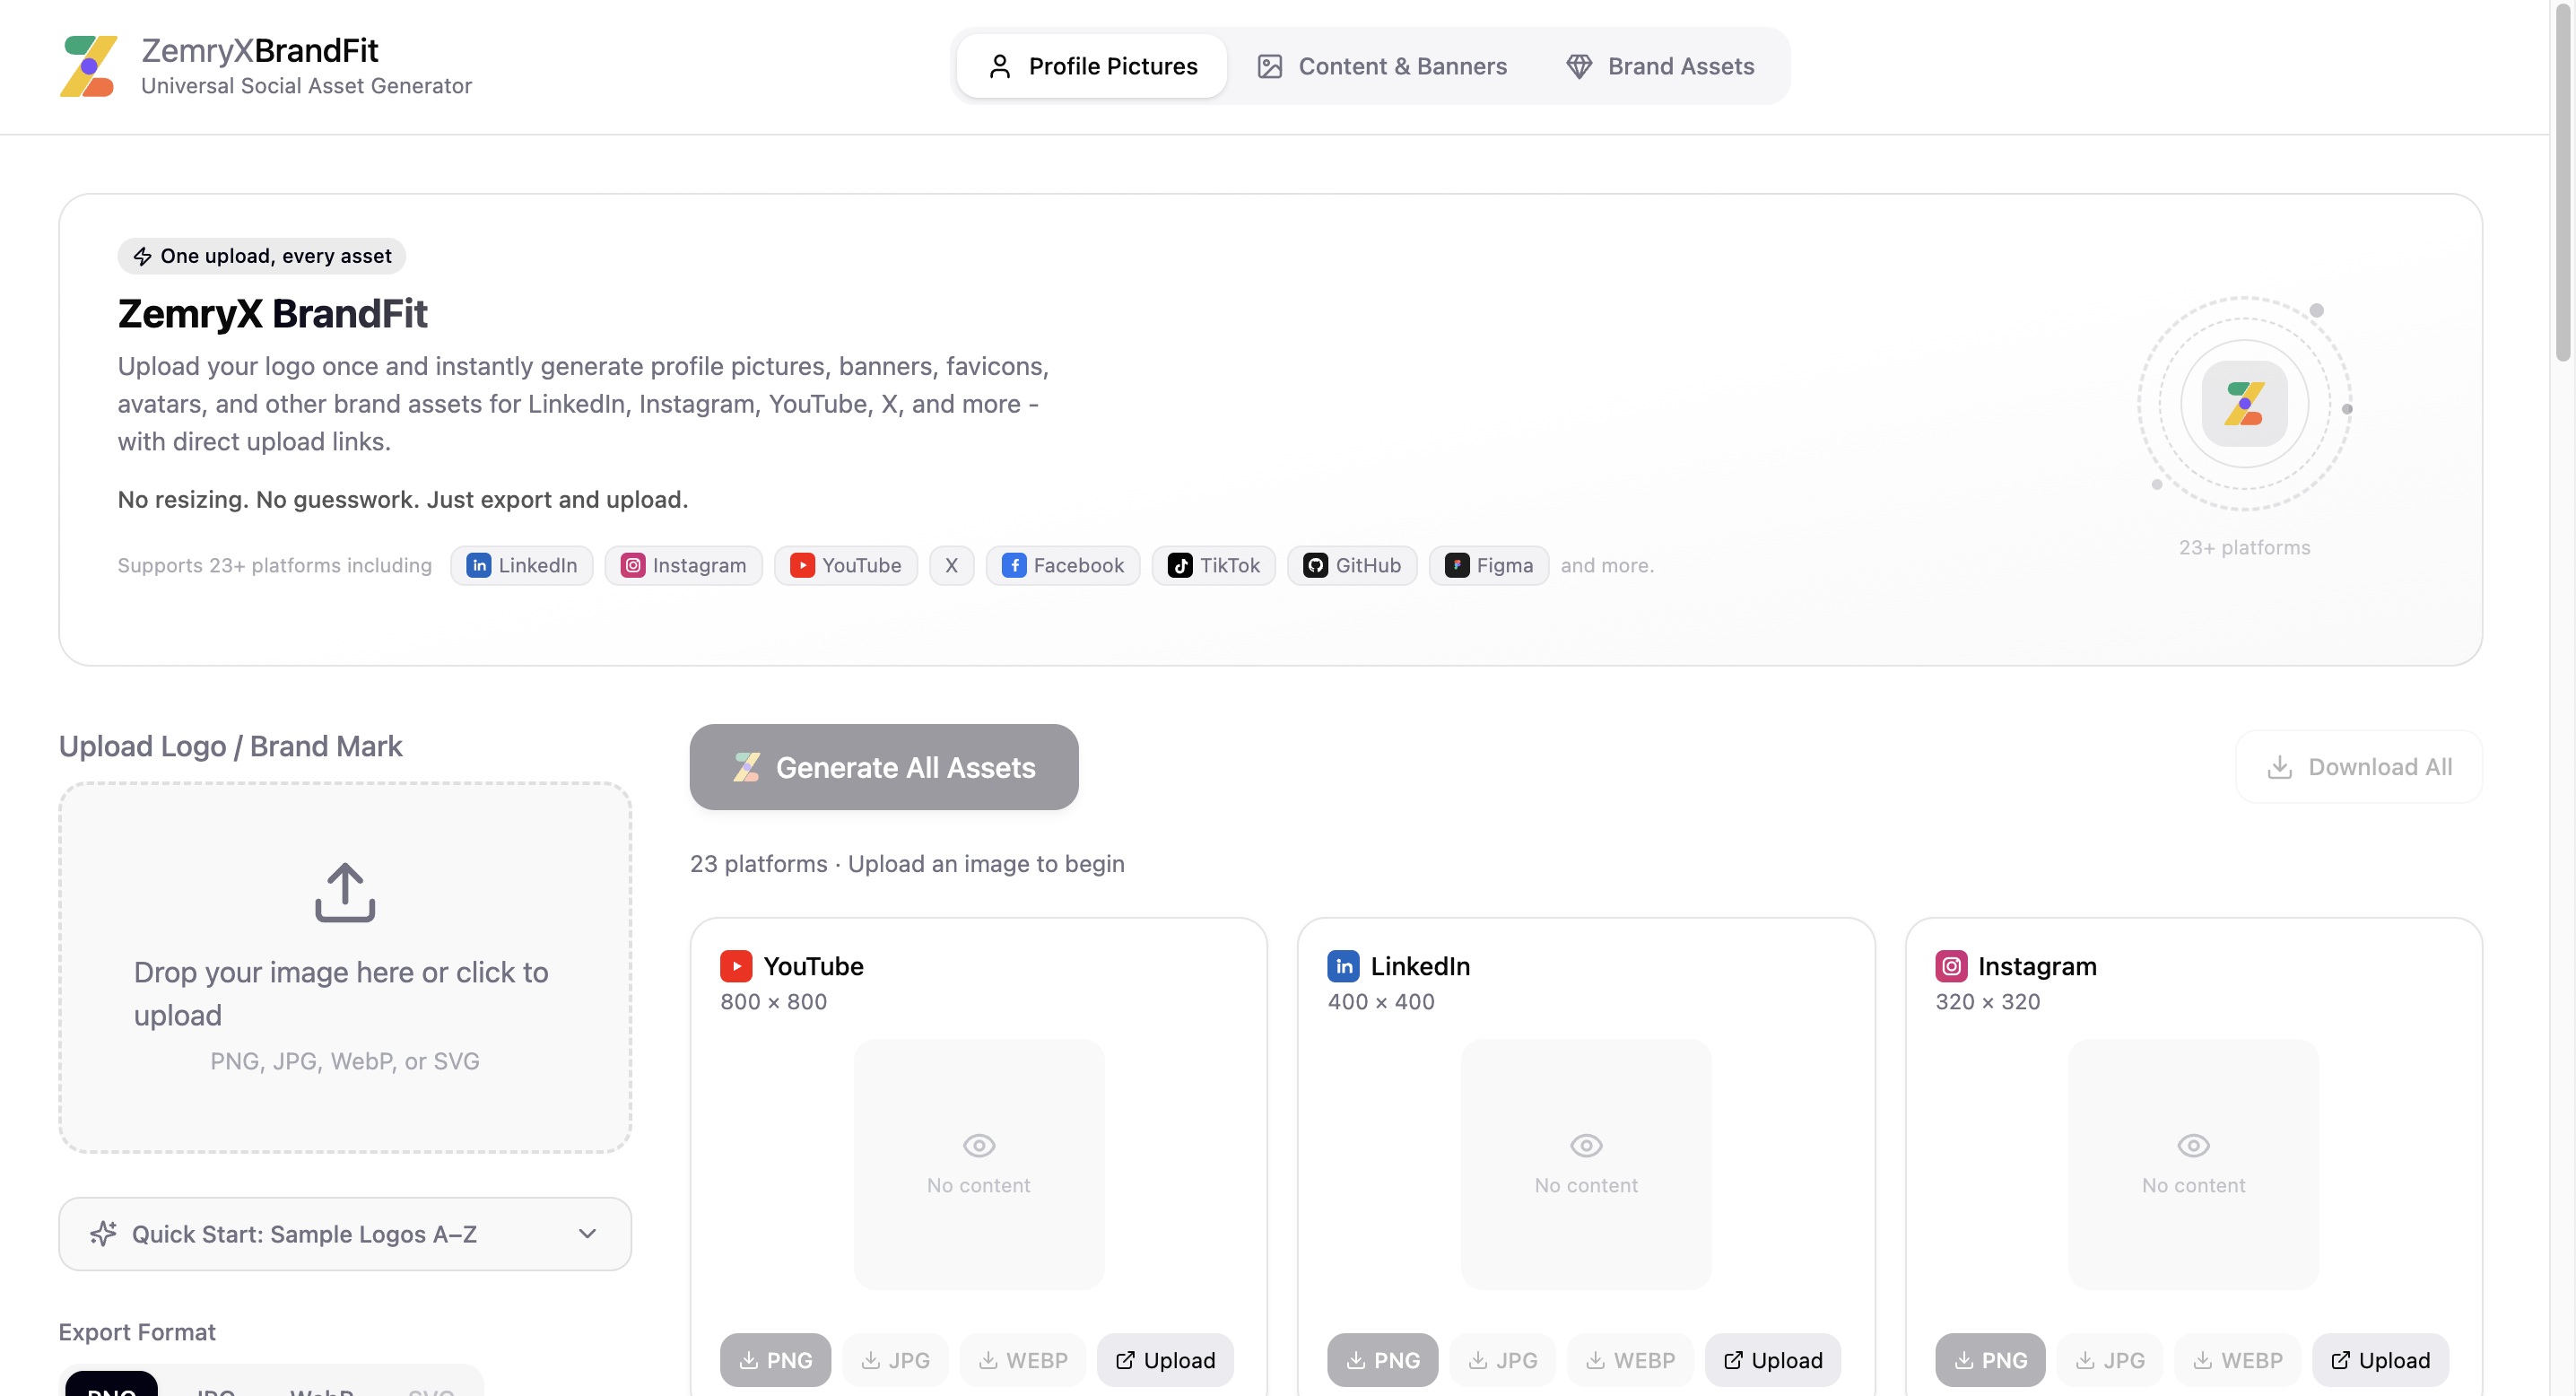
Task: Click 'PNG, JPG, WebP, or SVG' hint text
Action: pyautogui.click(x=345, y=1061)
